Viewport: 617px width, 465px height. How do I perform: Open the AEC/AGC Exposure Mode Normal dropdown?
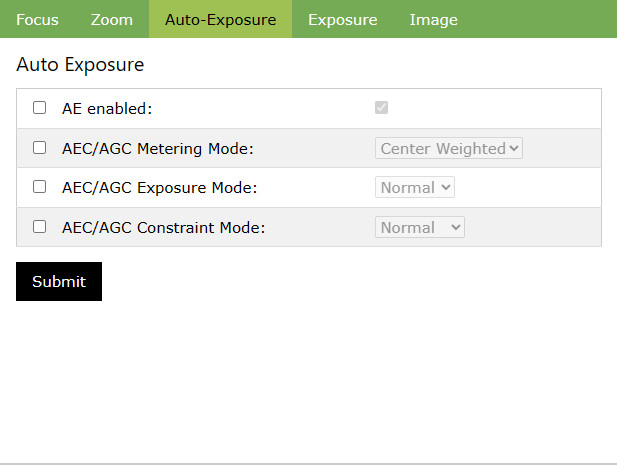pos(415,187)
